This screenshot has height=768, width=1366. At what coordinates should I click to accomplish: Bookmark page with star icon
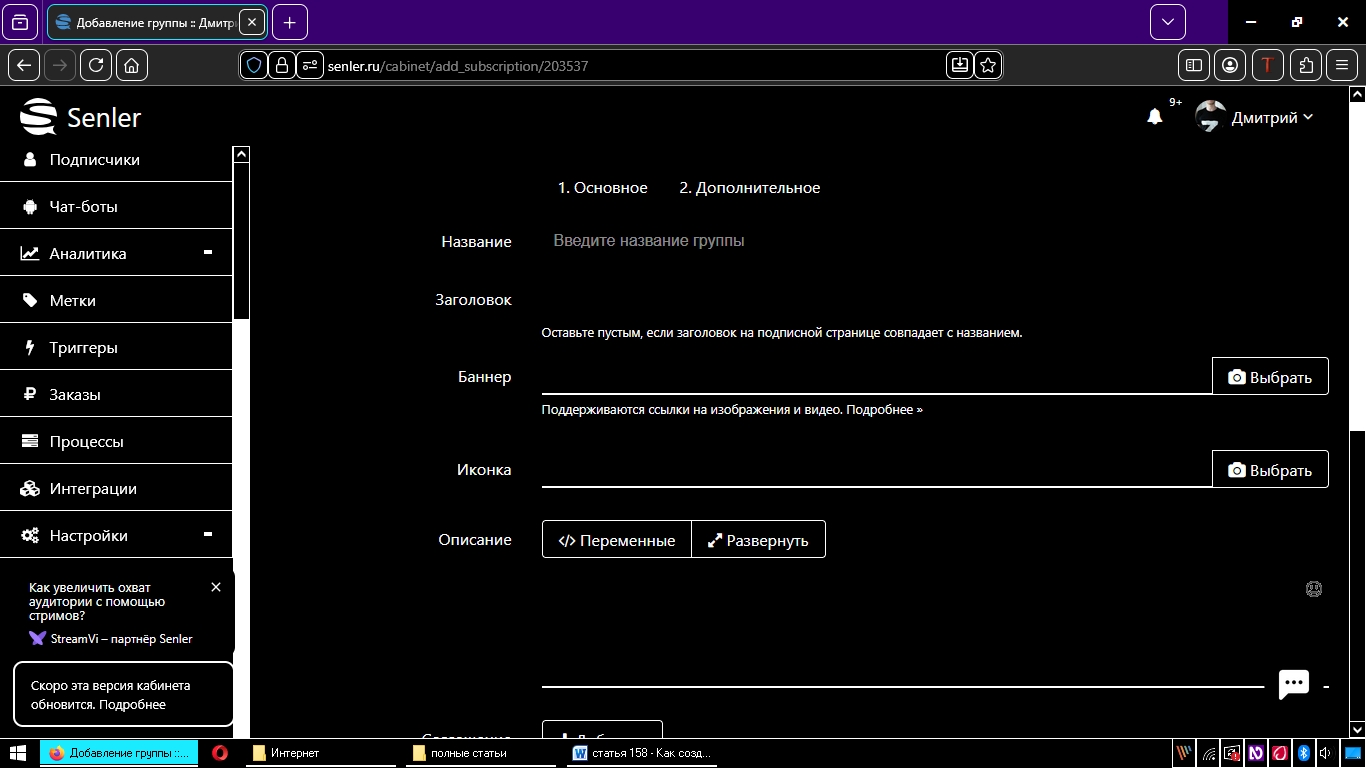click(988, 65)
